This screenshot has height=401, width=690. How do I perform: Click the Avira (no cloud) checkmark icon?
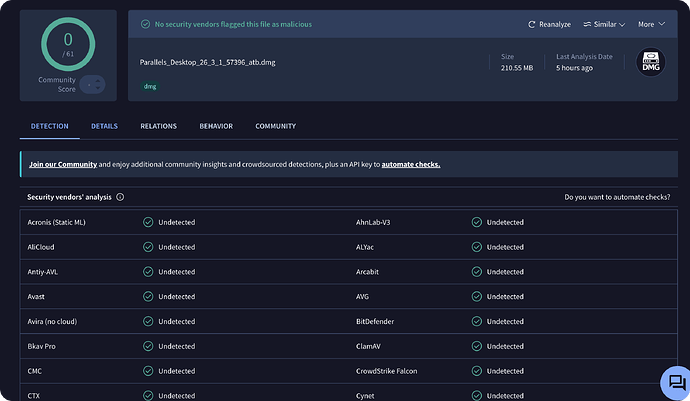click(x=148, y=321)
